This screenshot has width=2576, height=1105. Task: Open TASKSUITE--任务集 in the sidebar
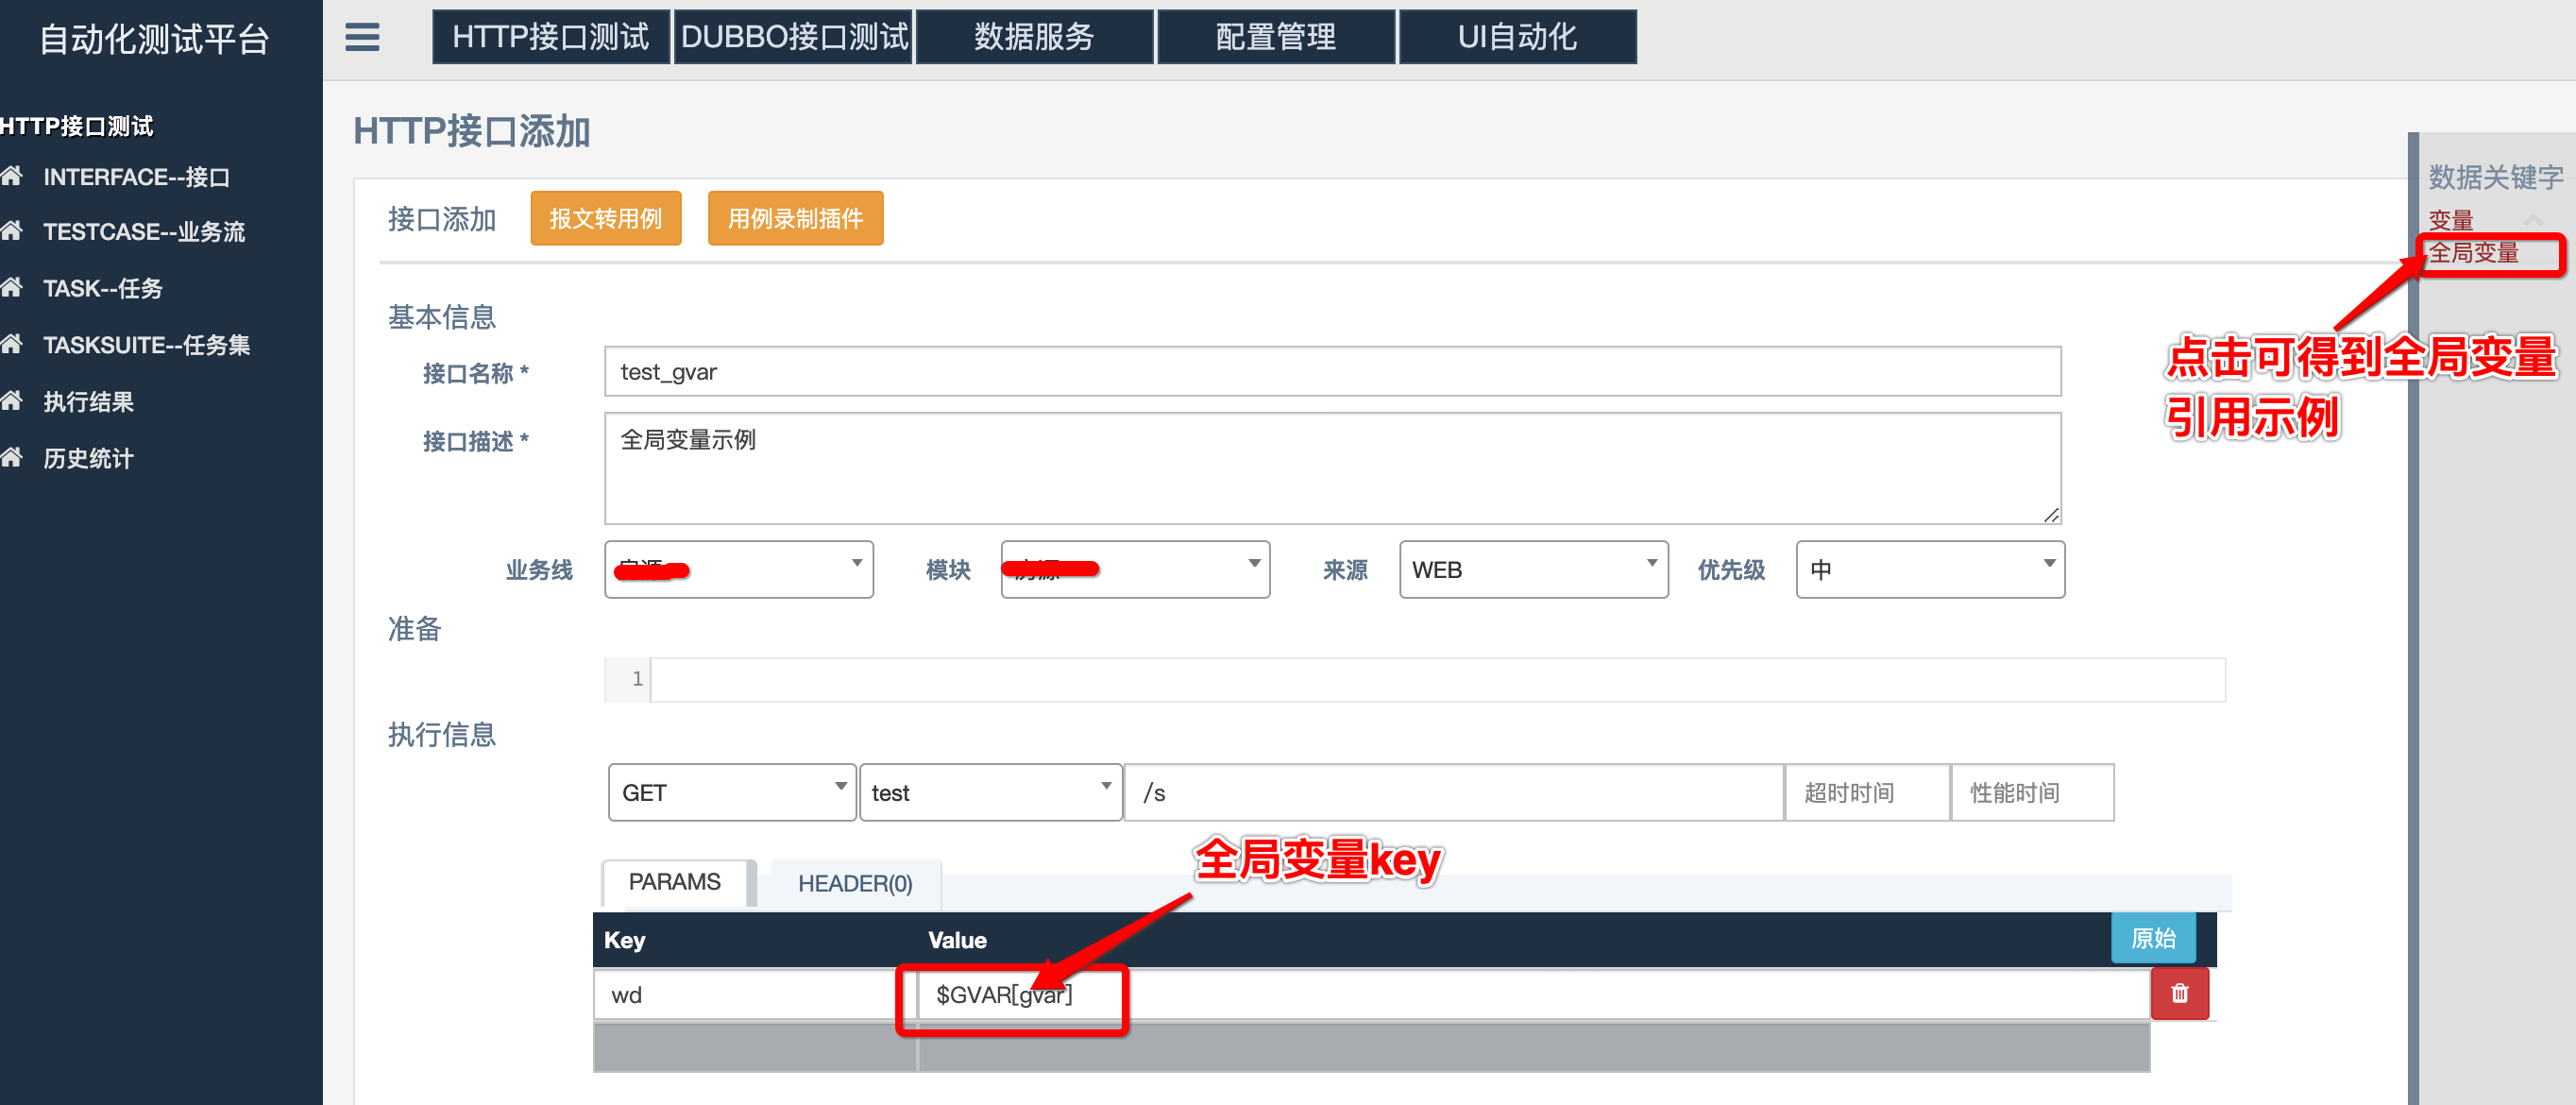147,345
